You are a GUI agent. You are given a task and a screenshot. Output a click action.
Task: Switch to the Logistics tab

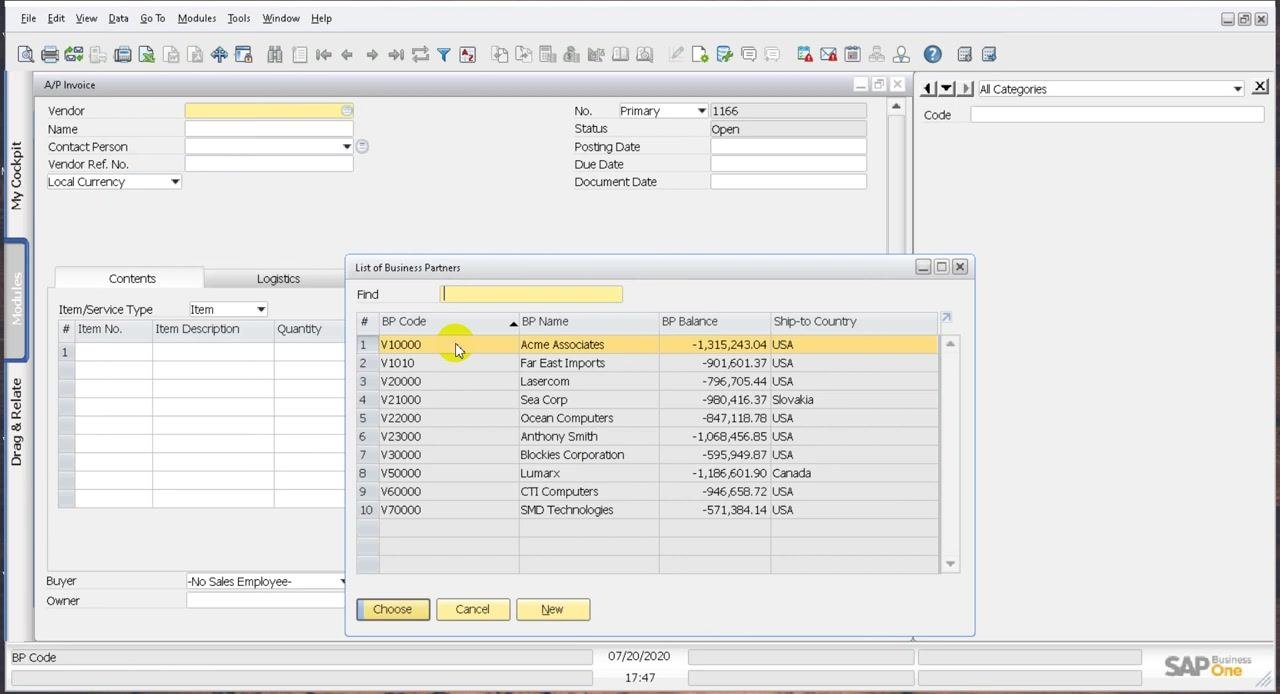point(278,279)
